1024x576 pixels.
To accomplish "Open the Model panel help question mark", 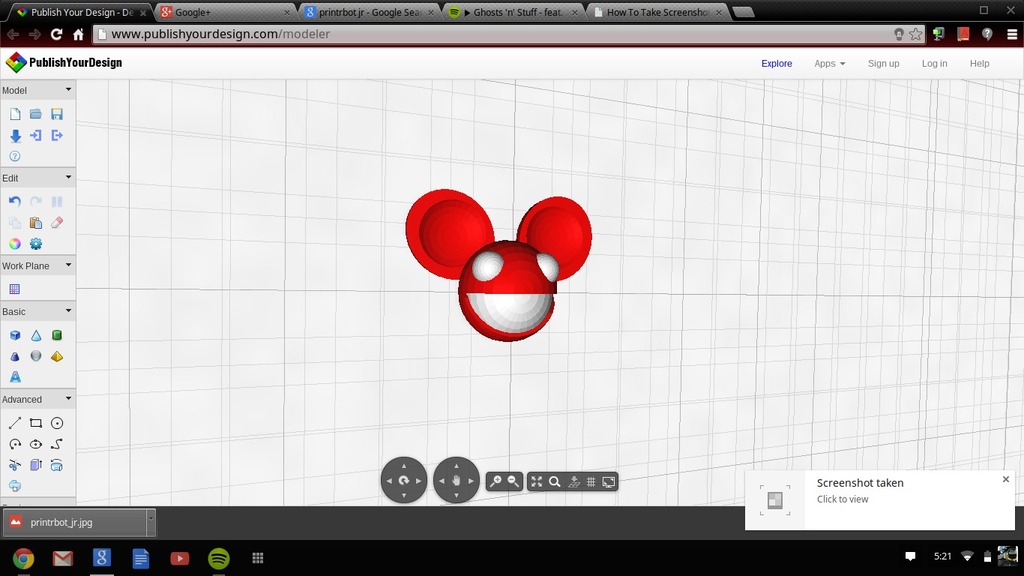I will tap(15, 156).
